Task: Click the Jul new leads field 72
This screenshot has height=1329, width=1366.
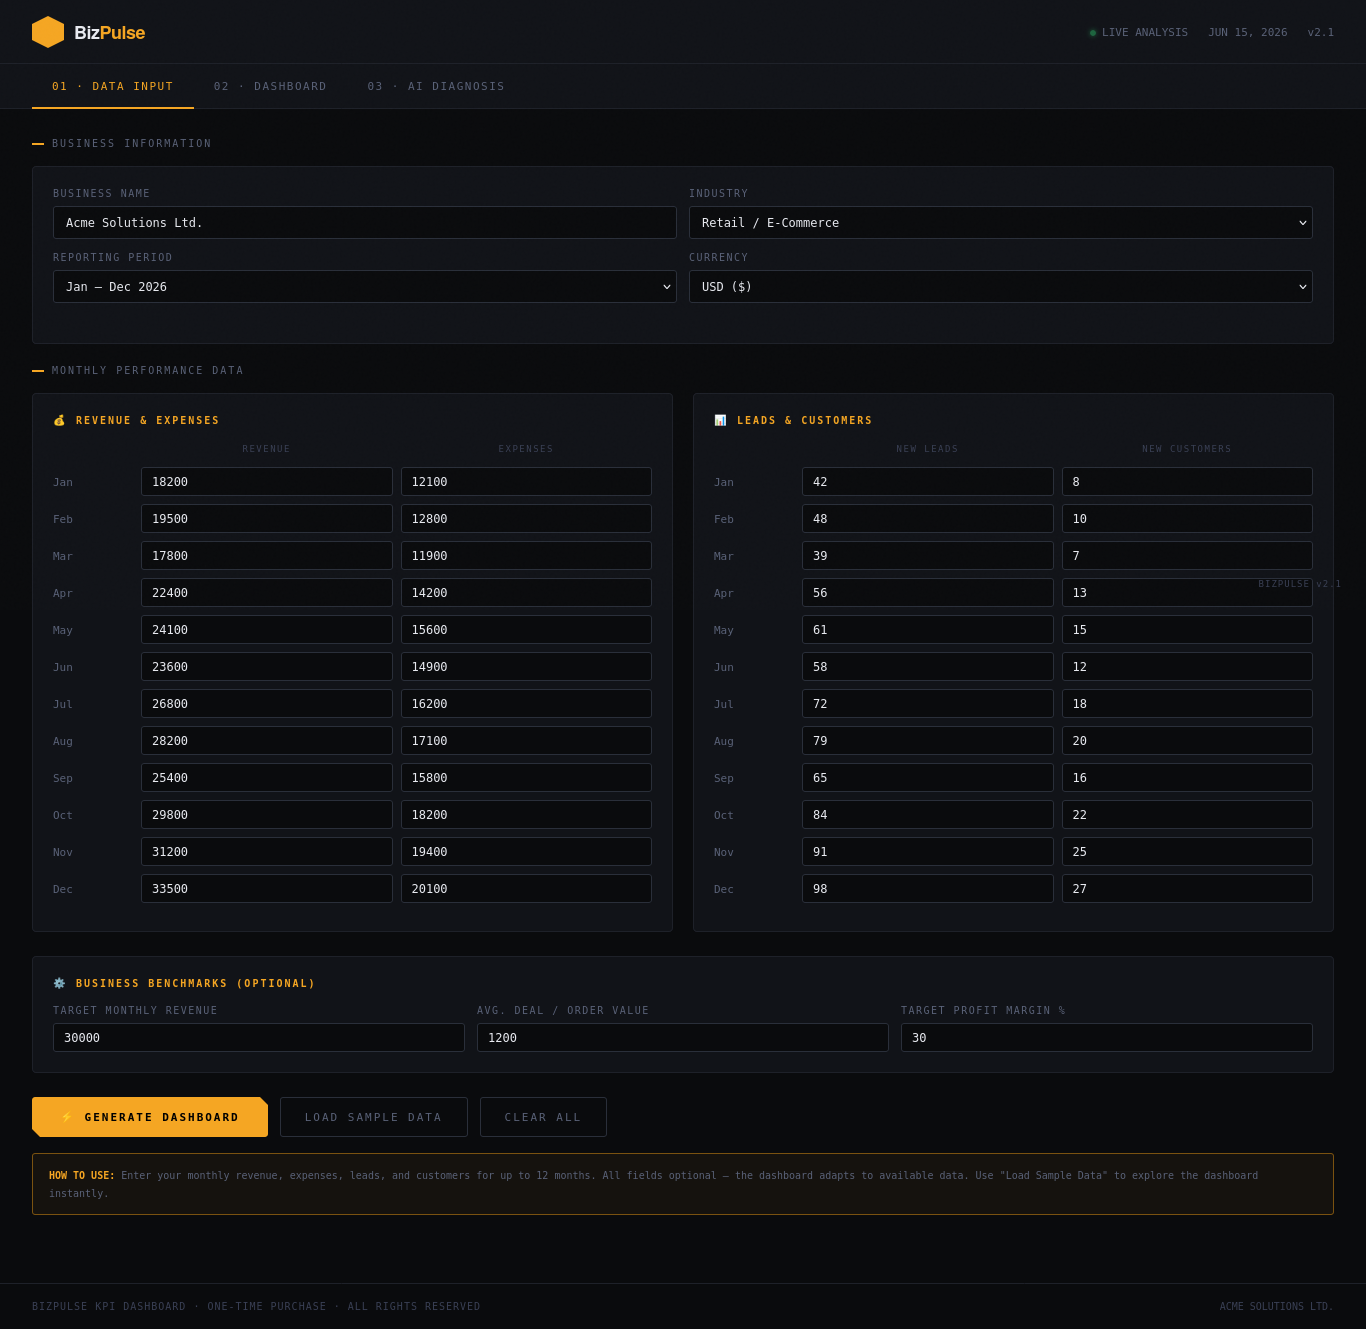Action: (927, 704)
